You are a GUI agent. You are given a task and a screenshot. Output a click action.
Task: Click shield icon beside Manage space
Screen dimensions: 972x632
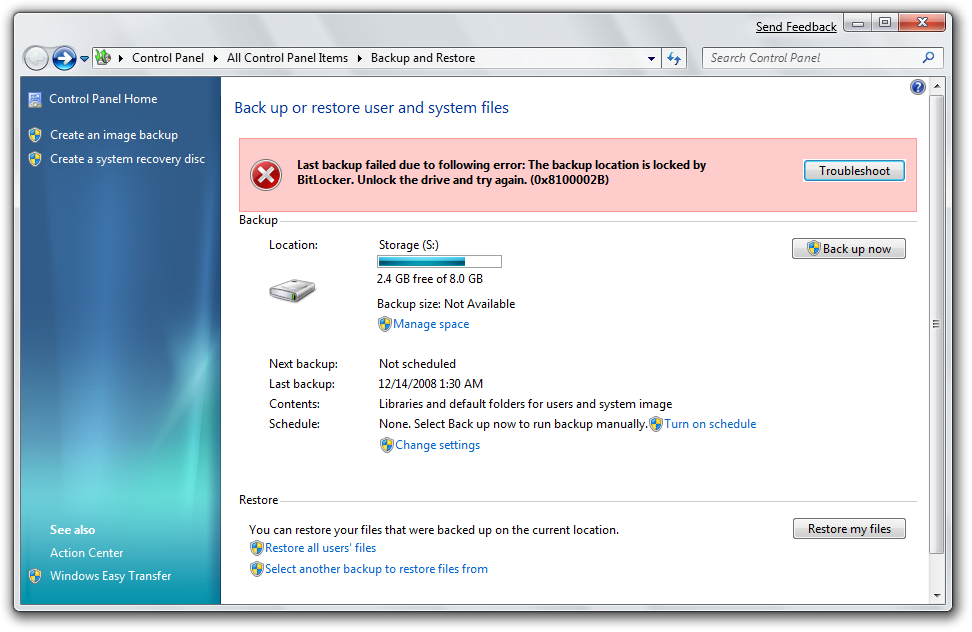(x=385, y=324)
